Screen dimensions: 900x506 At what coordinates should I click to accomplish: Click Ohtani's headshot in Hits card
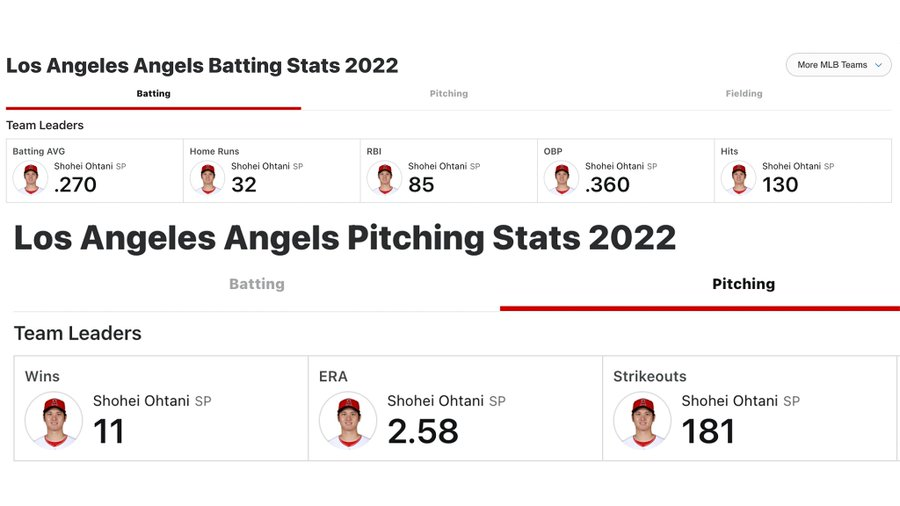coord(739,178)
